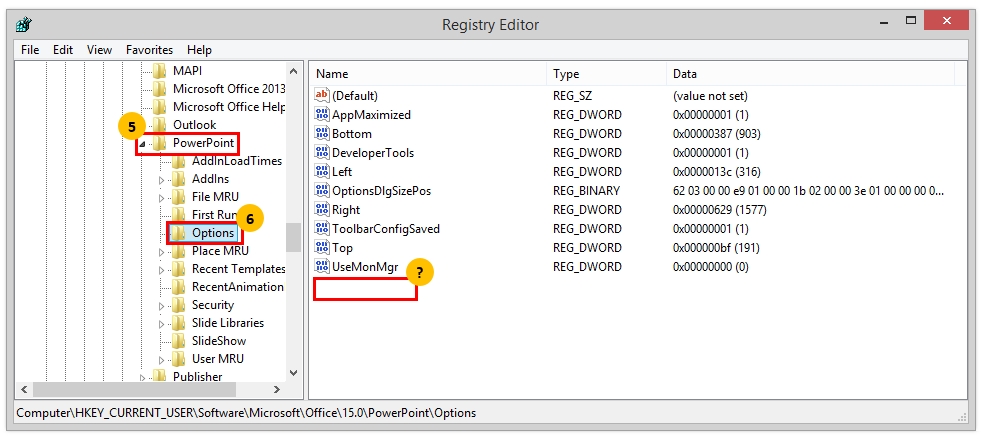Click the tree horizontal scrollbar thumb
Viewport: 982px width, 439px height.
[x=134, y=389]
